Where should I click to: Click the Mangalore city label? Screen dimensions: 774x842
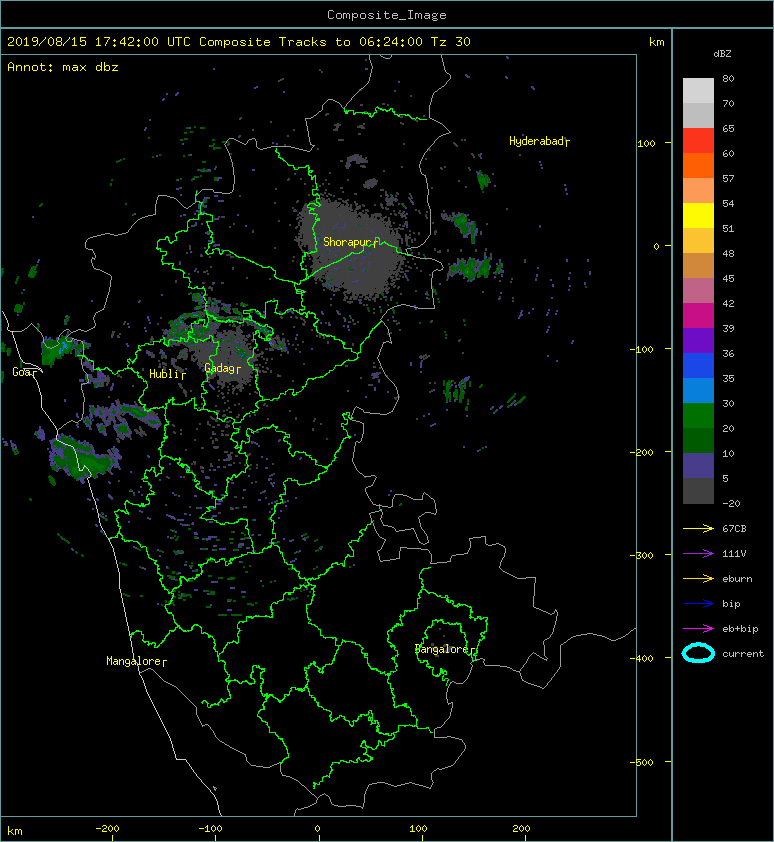pyautogui.click(x=135, y=661)
